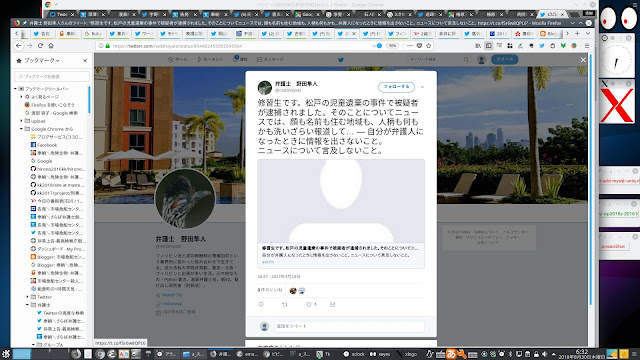The width and height of the screenshot is (640, 360).
Task: Click the xeyes taskbar entry
Action: tap(380, 354)
